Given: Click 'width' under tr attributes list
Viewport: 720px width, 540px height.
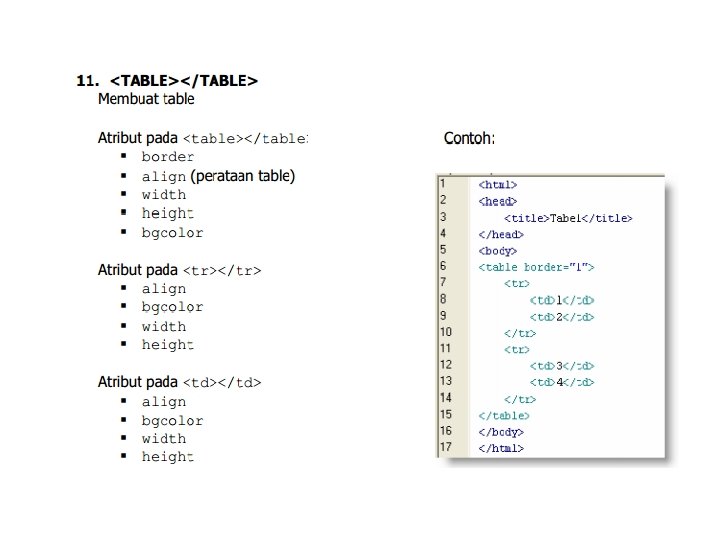Looking at the screenshot, I should point(163,326).
